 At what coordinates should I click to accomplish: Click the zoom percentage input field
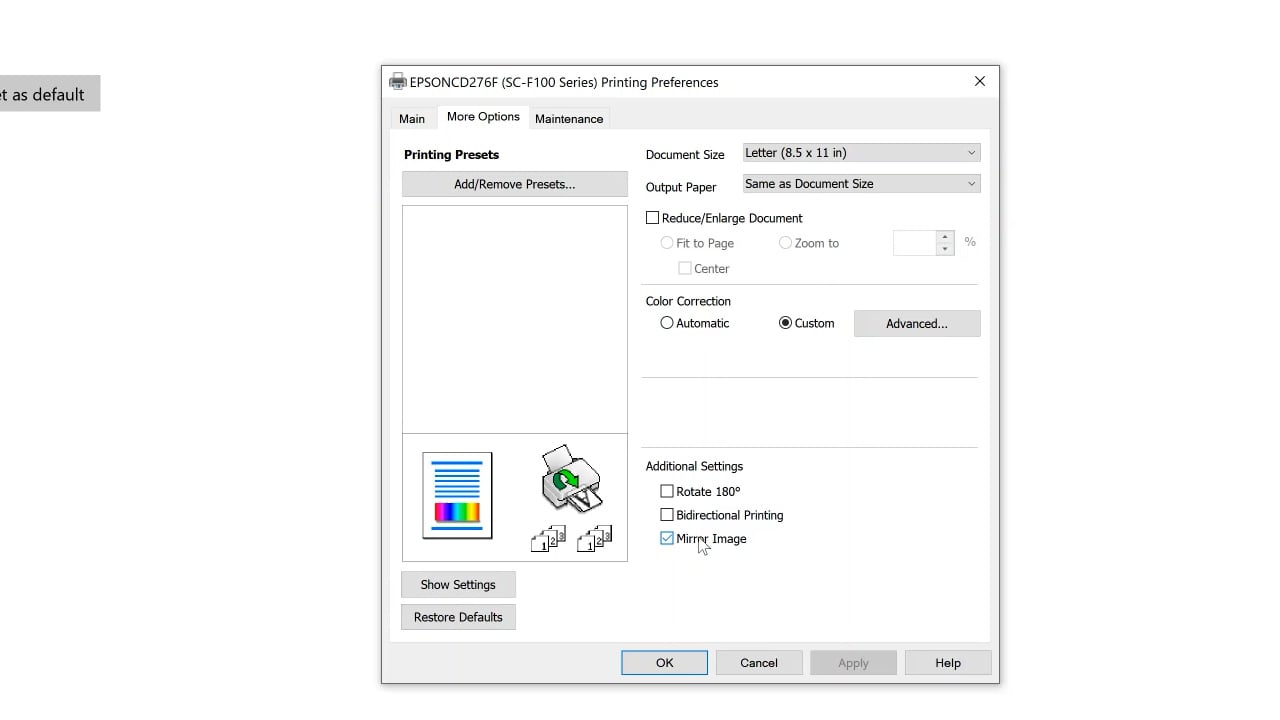click(x=915, y=243)
